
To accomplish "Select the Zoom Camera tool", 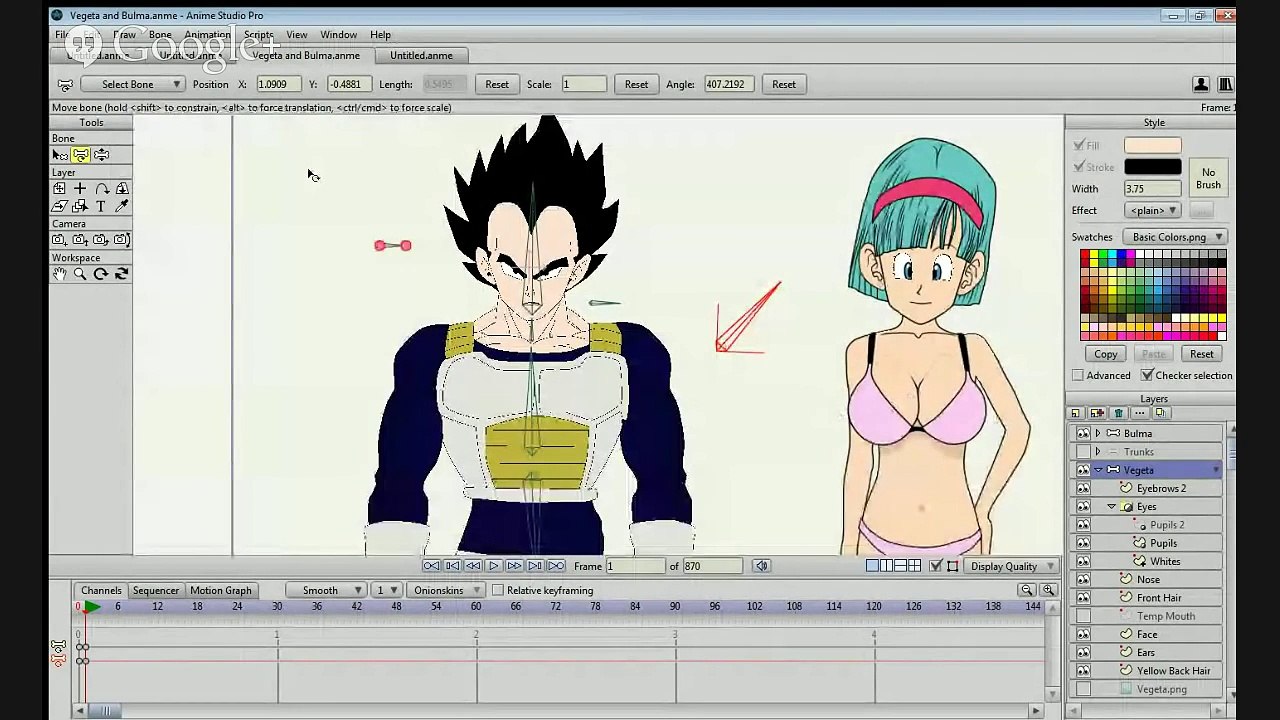I will pyautogui.click(x=80, y=240).
